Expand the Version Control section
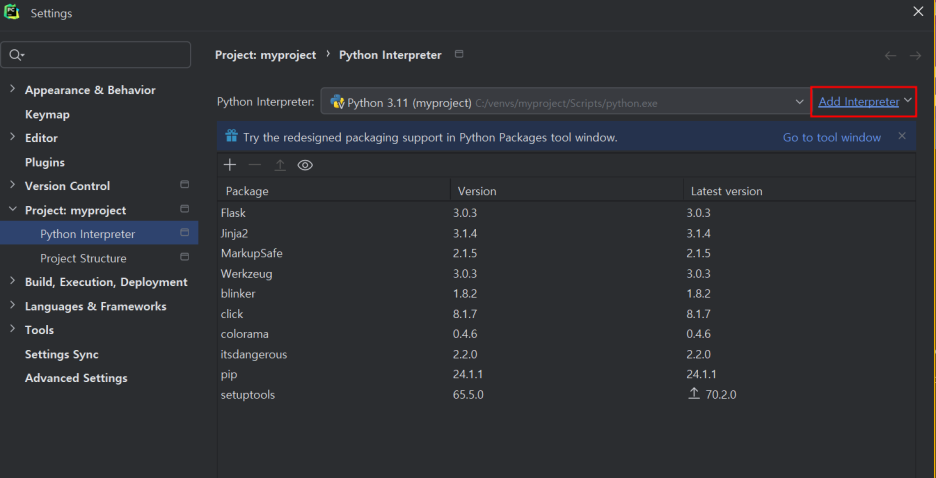 pos(13,185)
